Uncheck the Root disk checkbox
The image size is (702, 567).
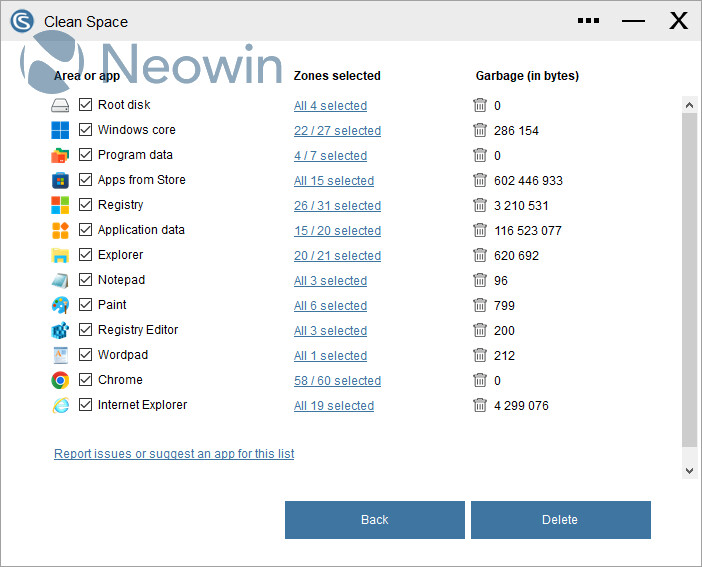(86, 105)
